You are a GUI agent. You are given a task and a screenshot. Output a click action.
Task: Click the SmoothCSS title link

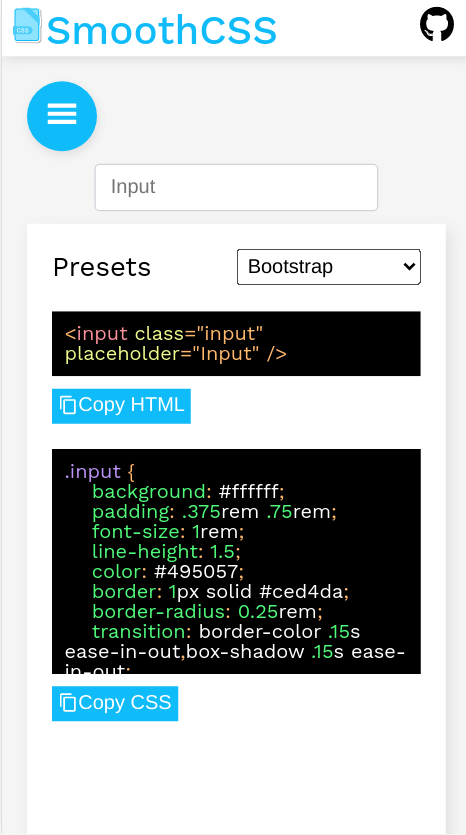coord(161,30)
